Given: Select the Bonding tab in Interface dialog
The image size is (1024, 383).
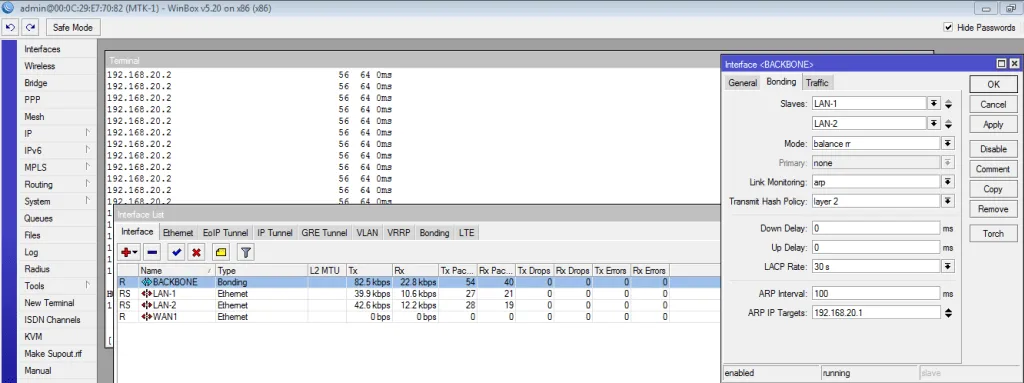Looking at the screenshot, I should (x=781, y=82).
